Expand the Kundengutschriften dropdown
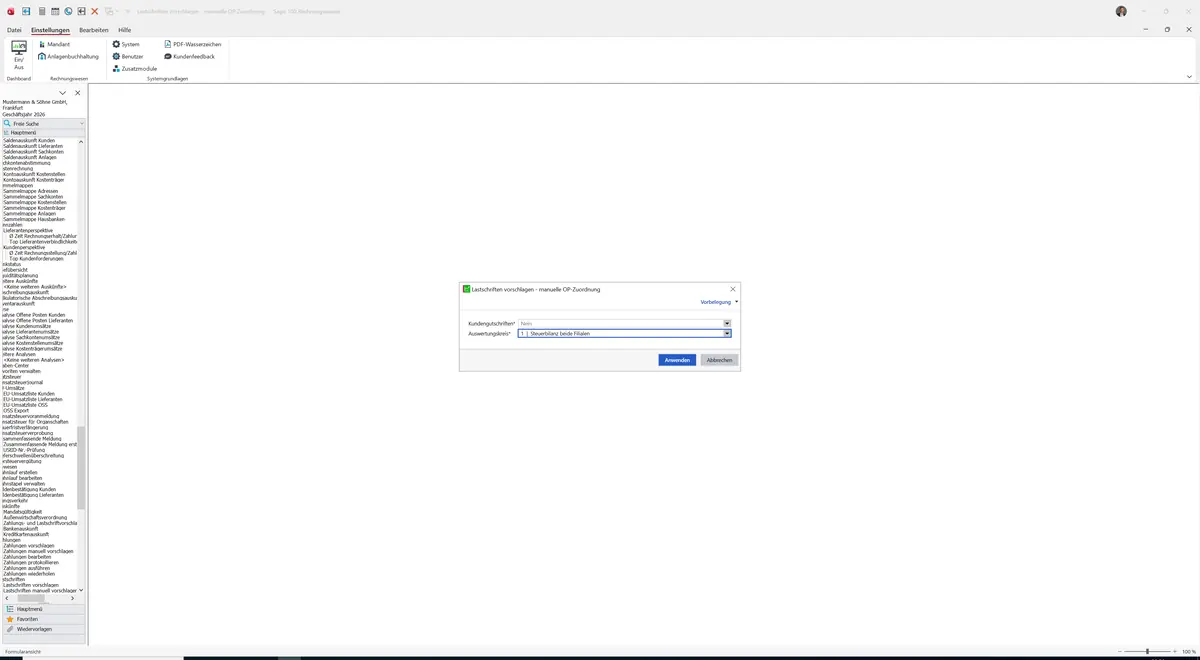The height and width of the screenshot is (660, 1200). tap(727, 323)
